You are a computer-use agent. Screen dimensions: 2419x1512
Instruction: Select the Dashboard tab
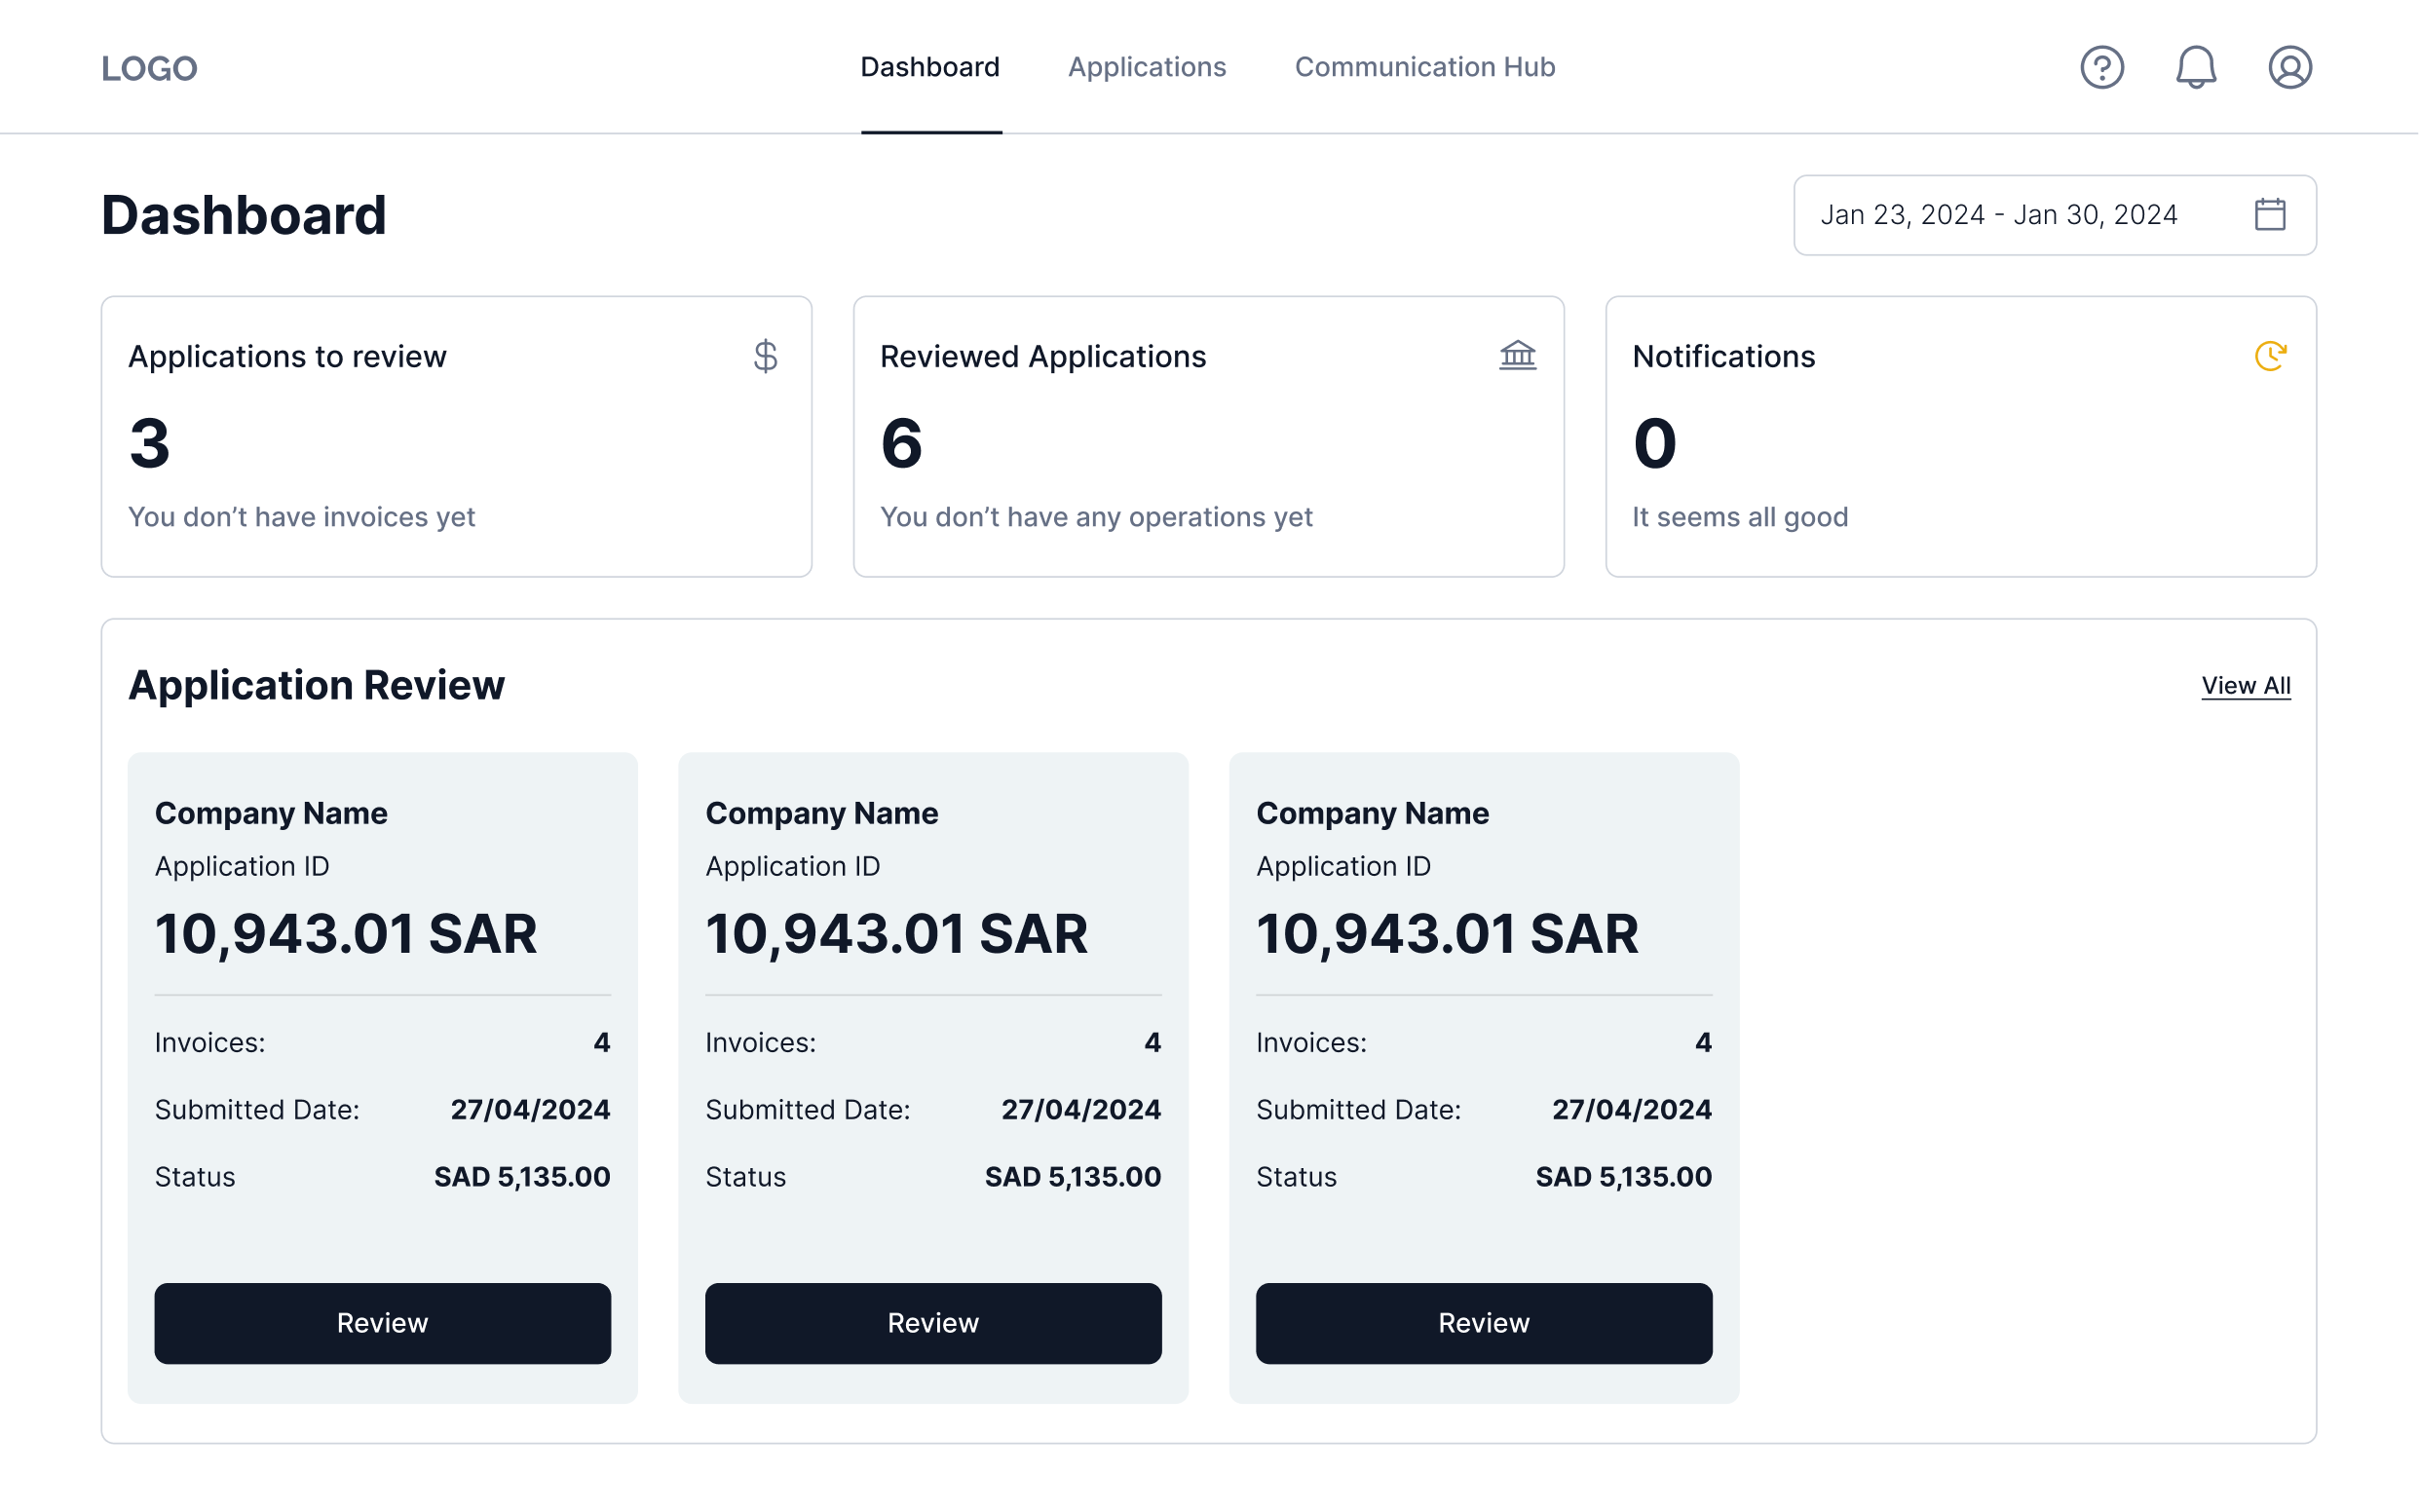click(931, 67)
